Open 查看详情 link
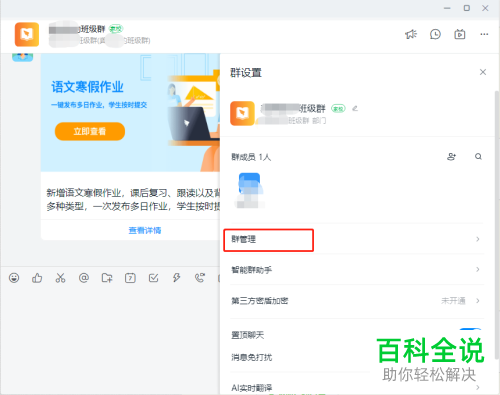500x395 pixels. pyautogui.click(x=145, y=230)
